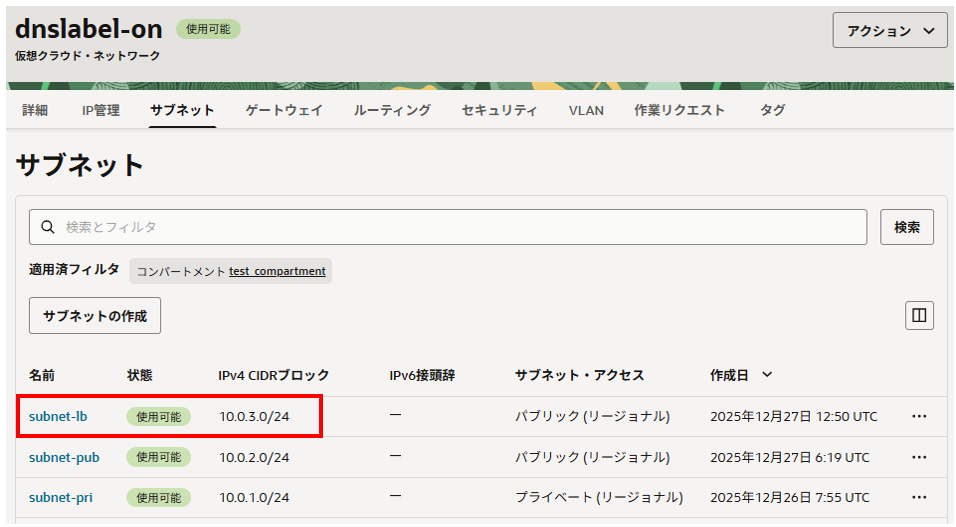
Task: Open the test_compartment filter chip
Action: click(277, 271)
